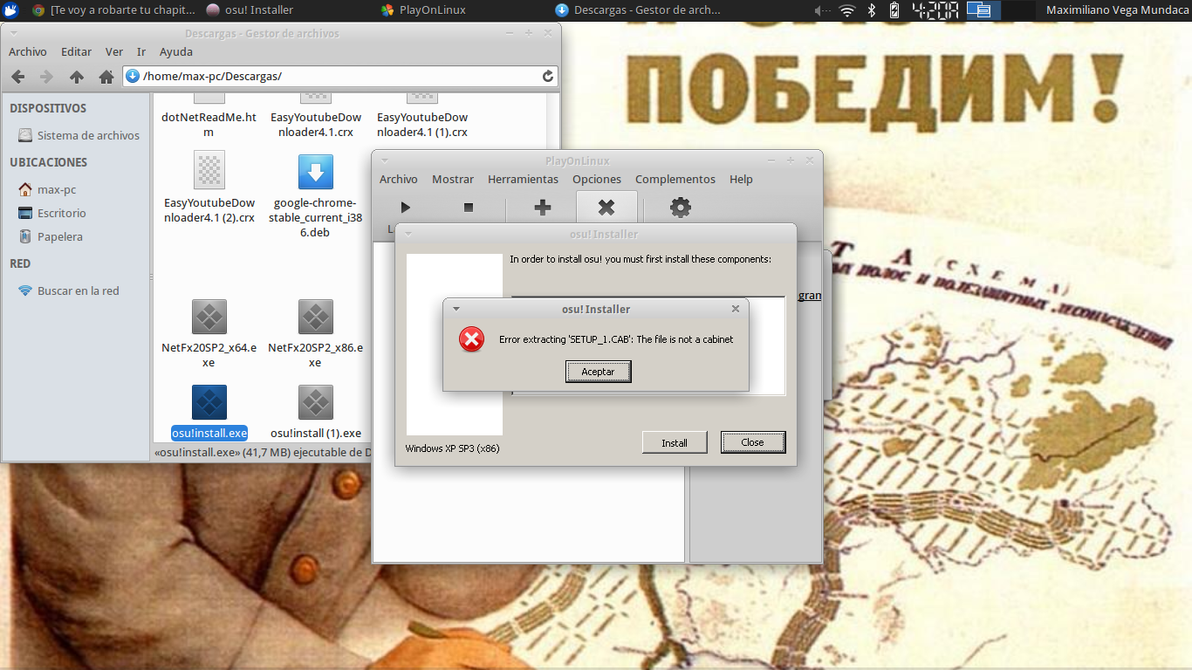Open the Ayuda menu in file manager

point(176,52)
